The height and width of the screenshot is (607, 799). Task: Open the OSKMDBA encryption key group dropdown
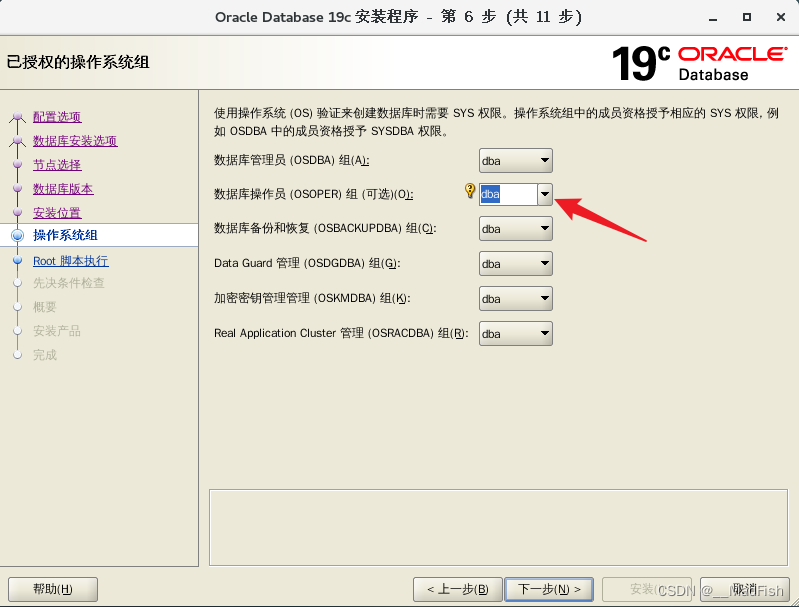tap(516, 299)
